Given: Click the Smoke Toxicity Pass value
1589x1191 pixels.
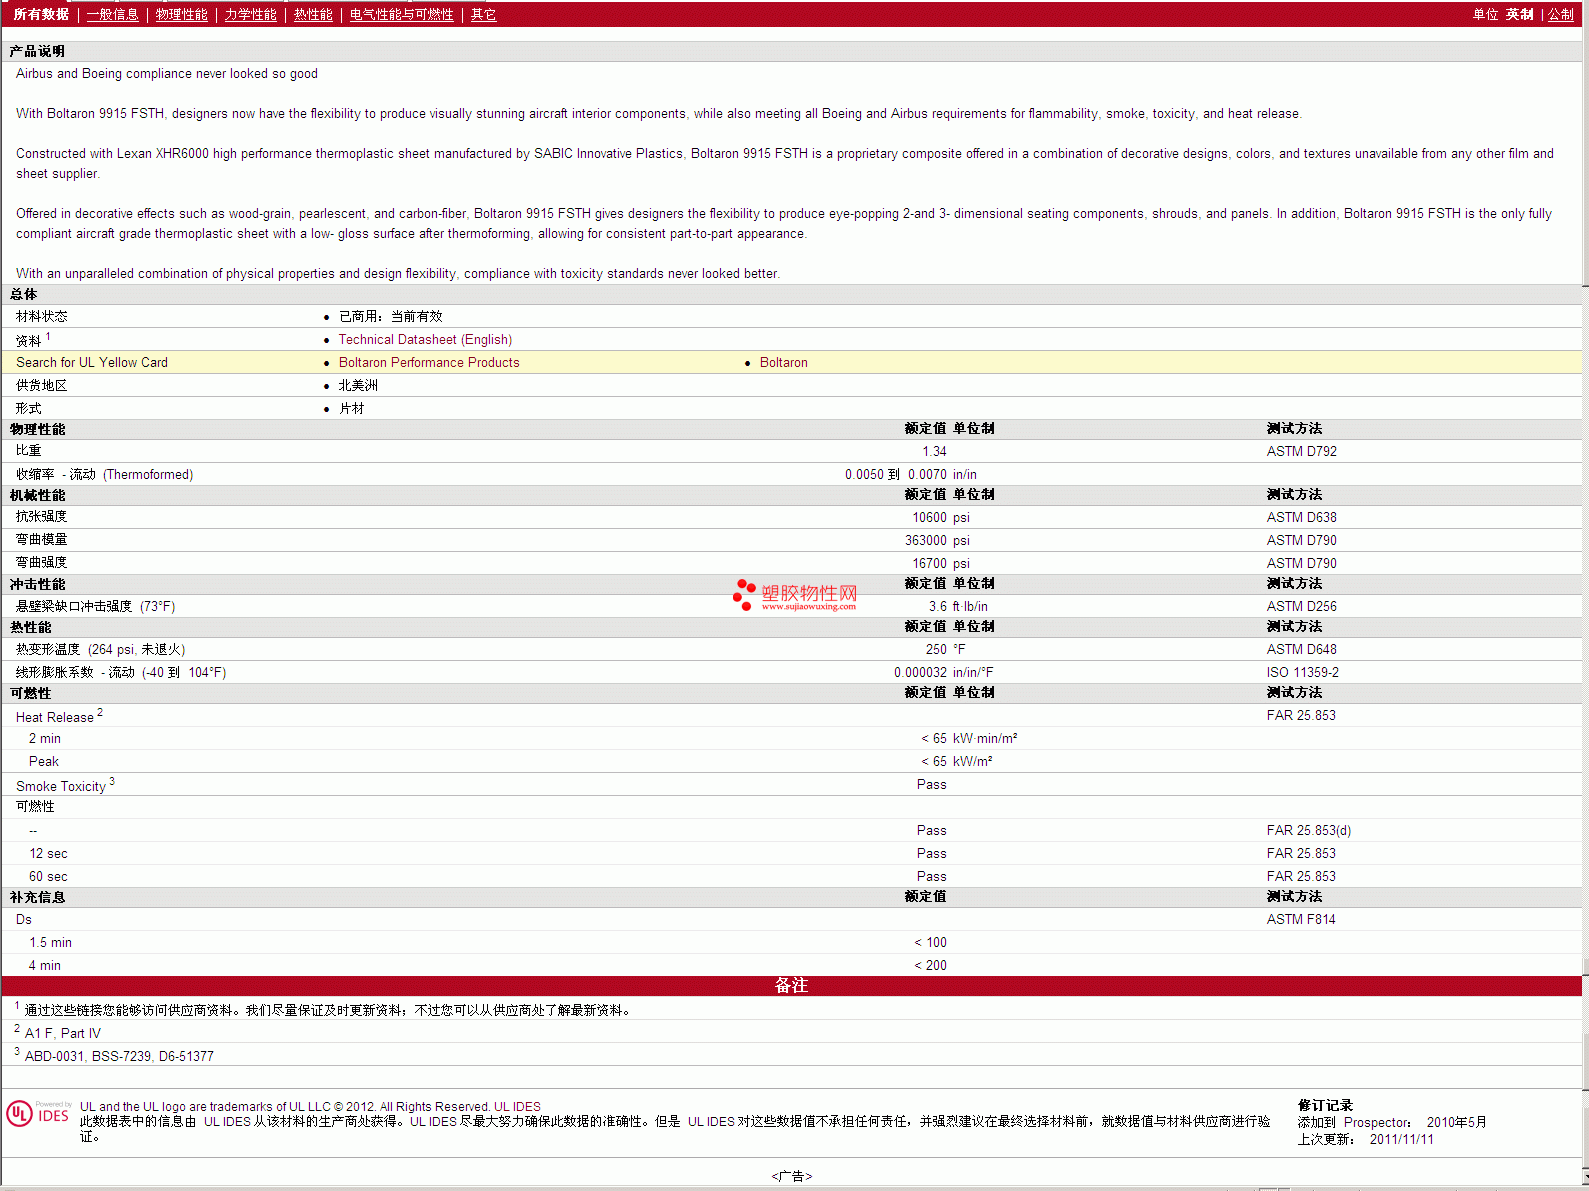Looking at the screenshot, I should click(931, 785).
